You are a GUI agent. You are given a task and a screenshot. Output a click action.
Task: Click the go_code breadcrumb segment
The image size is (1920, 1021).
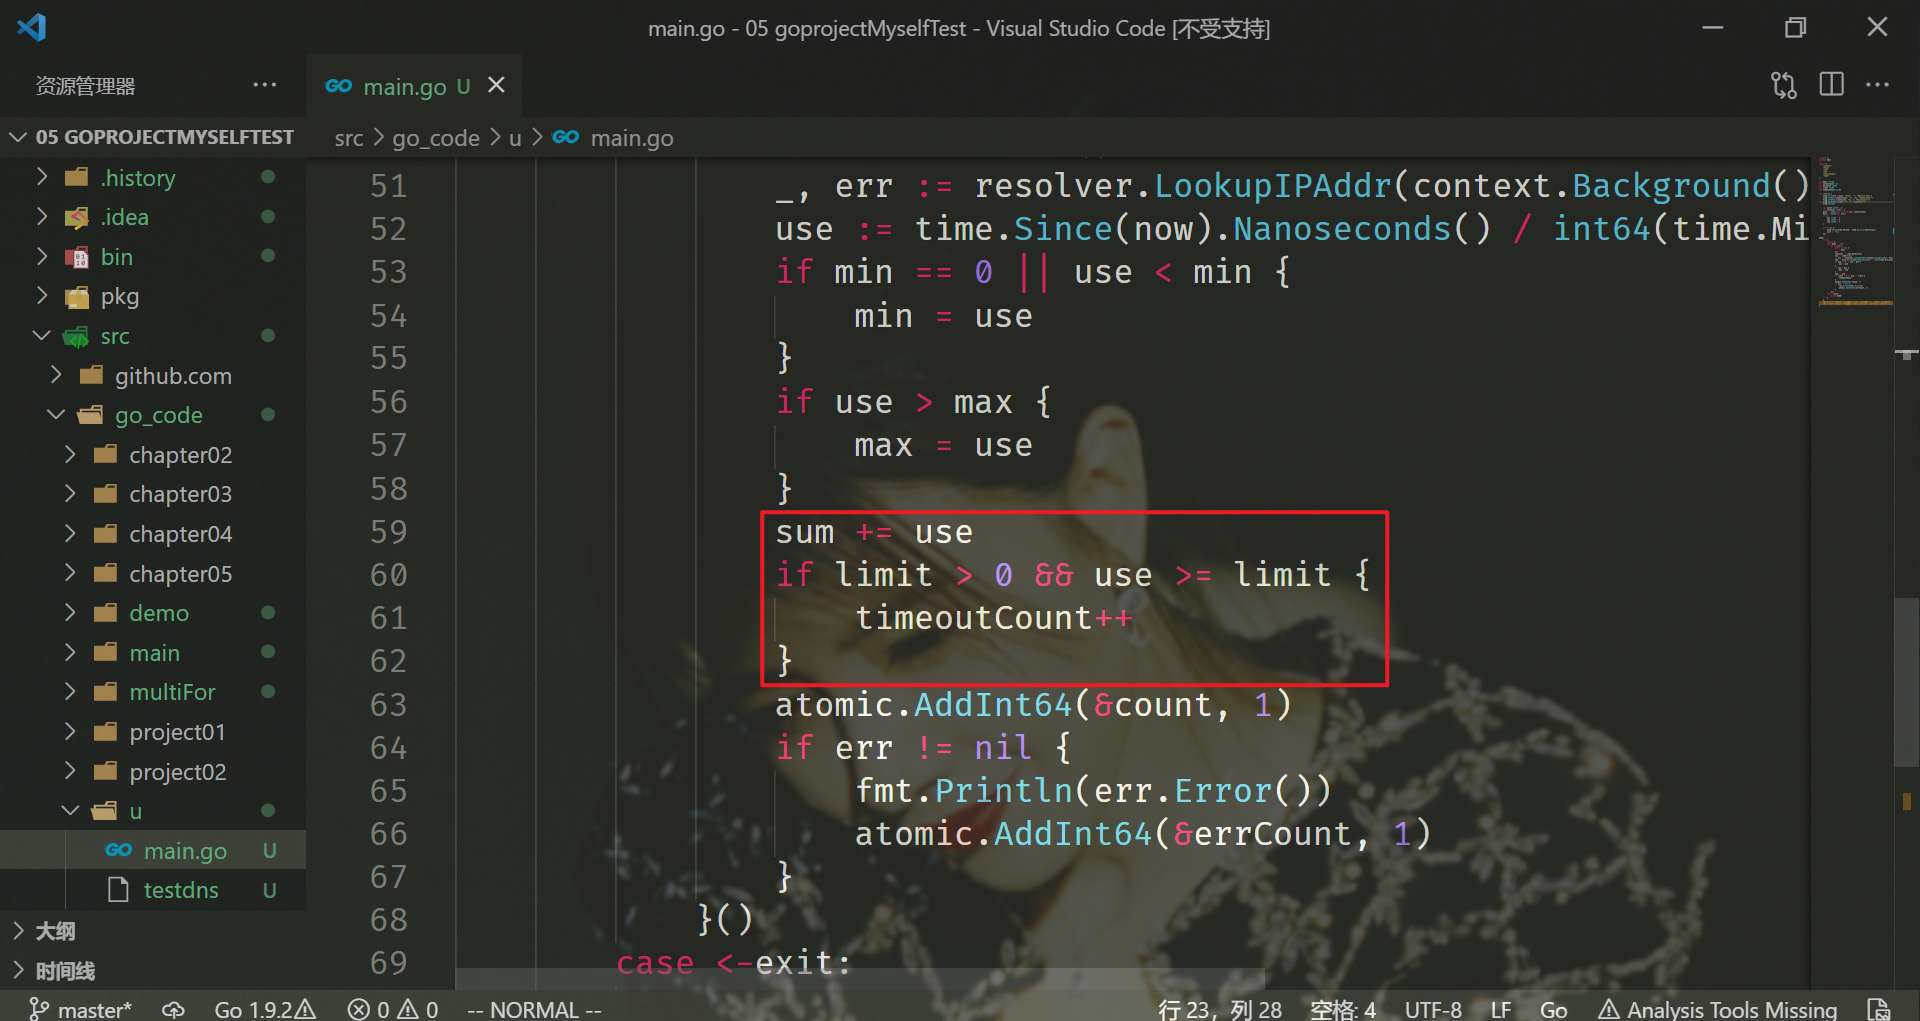[436, 138]
